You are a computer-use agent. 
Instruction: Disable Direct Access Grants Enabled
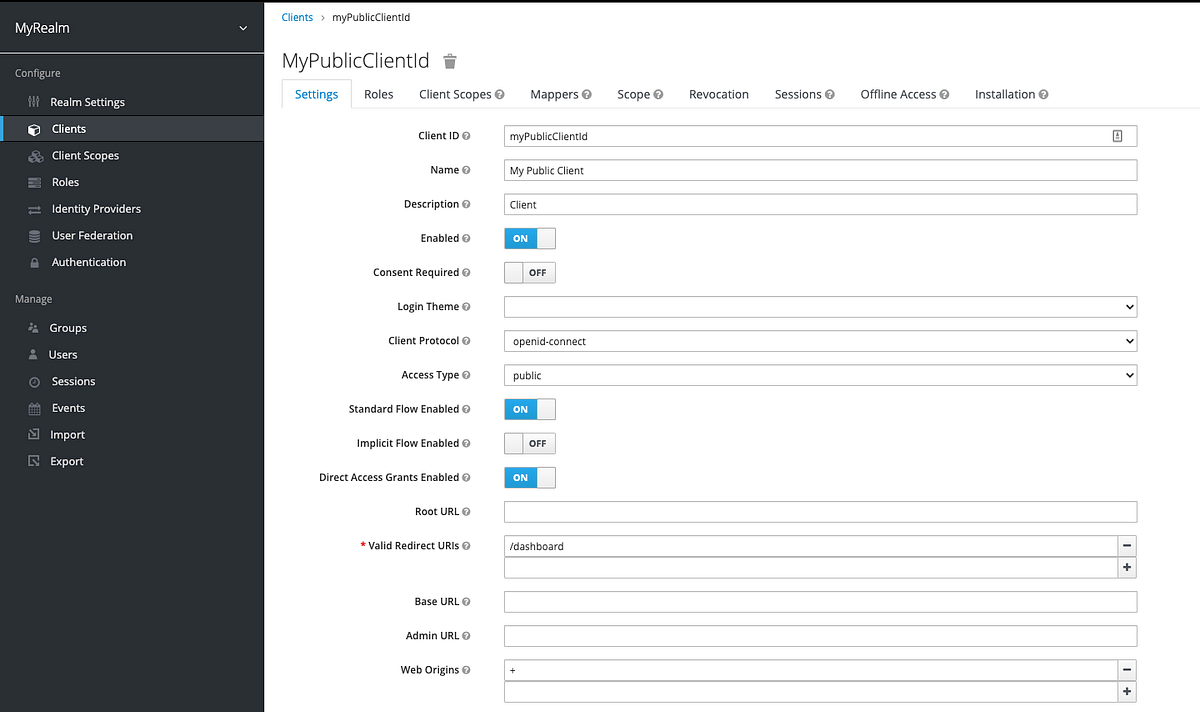click(529, 477)
